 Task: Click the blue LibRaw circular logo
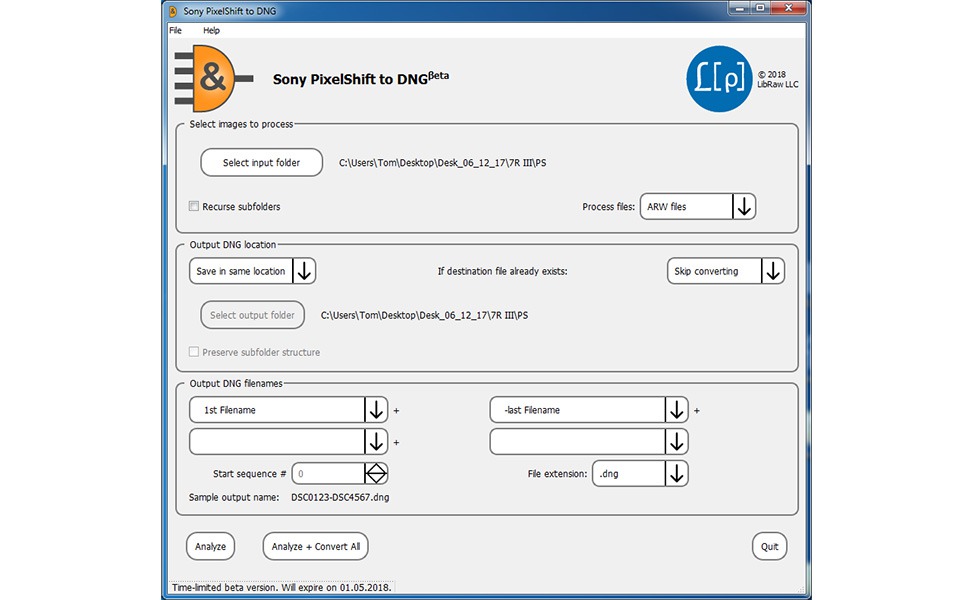[719, 79]
